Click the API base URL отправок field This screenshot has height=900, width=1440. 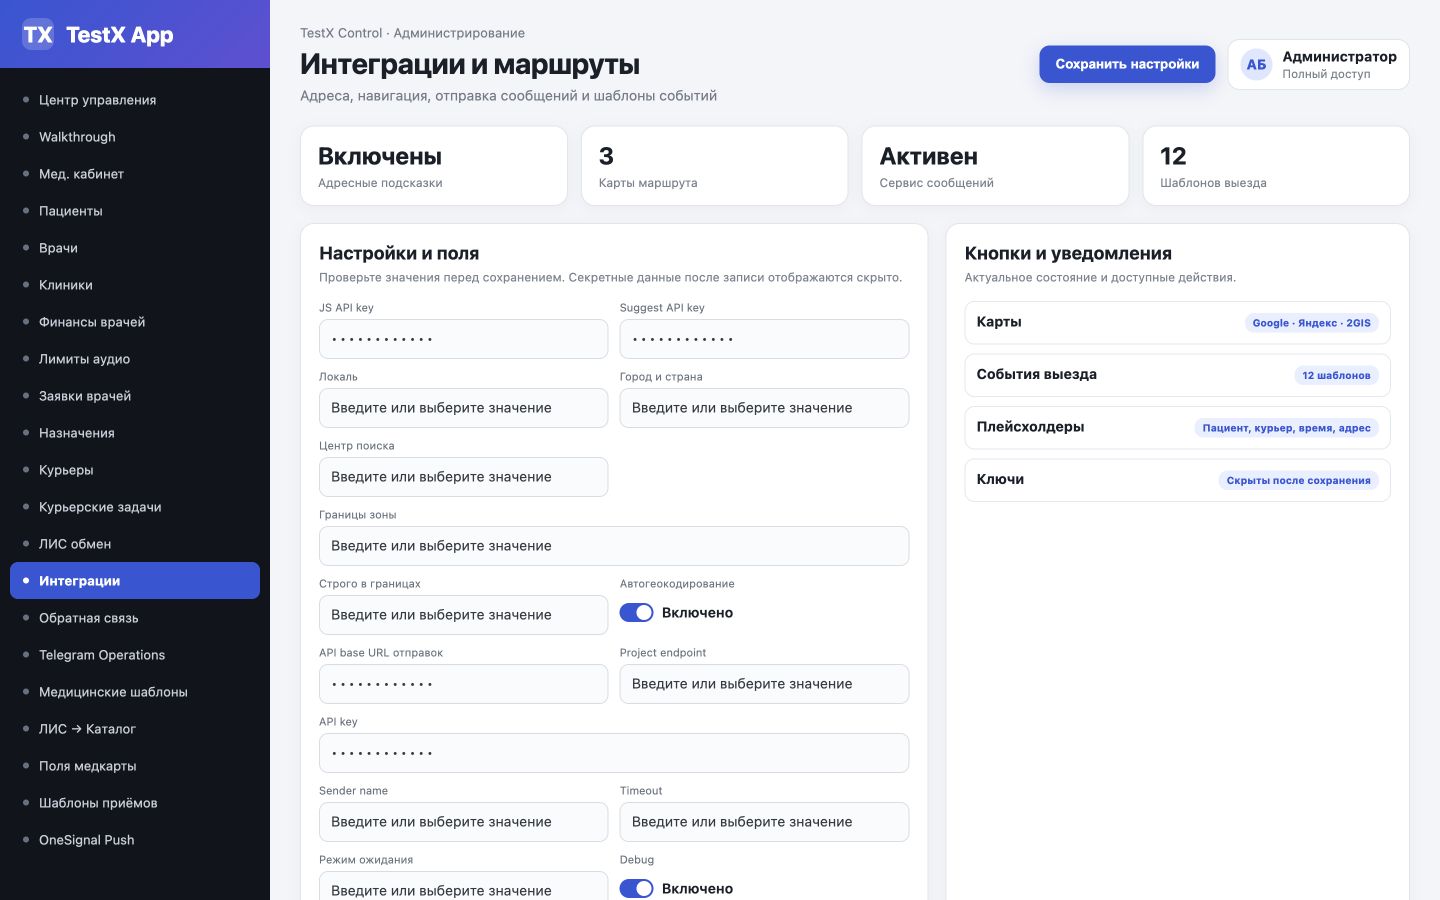tap(463, 684)
